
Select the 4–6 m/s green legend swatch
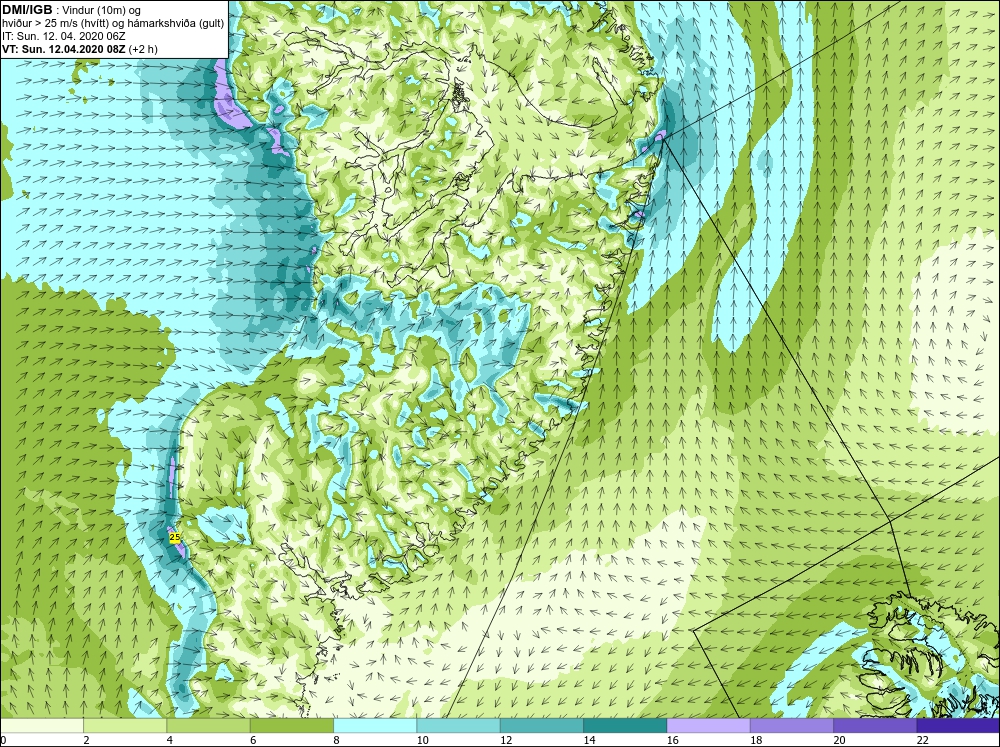coord(209,726)
